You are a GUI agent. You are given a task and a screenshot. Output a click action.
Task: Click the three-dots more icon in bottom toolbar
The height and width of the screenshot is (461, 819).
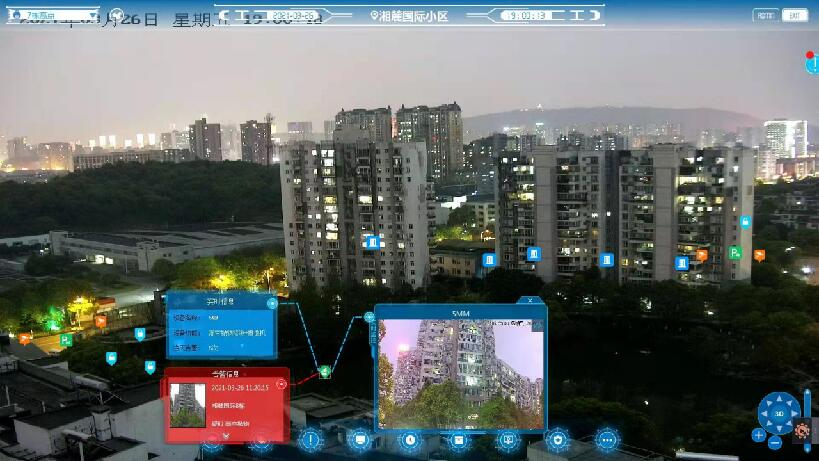pos(607,439)
